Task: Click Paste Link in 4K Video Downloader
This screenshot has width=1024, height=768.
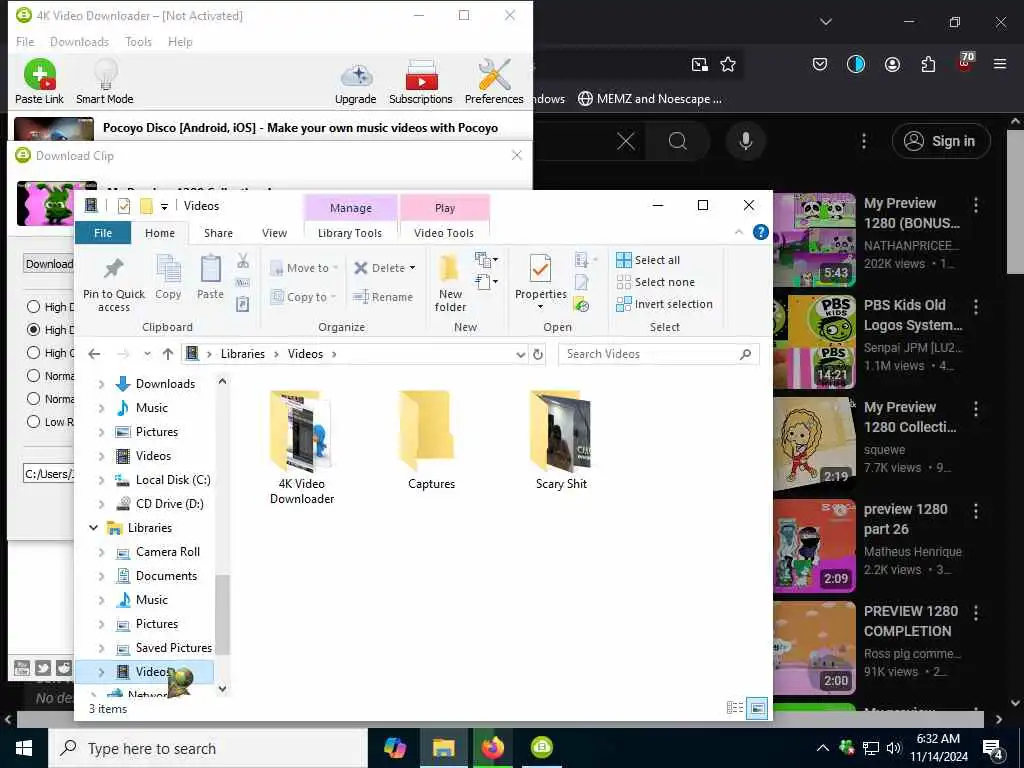Action: click(x=39, y=82)
